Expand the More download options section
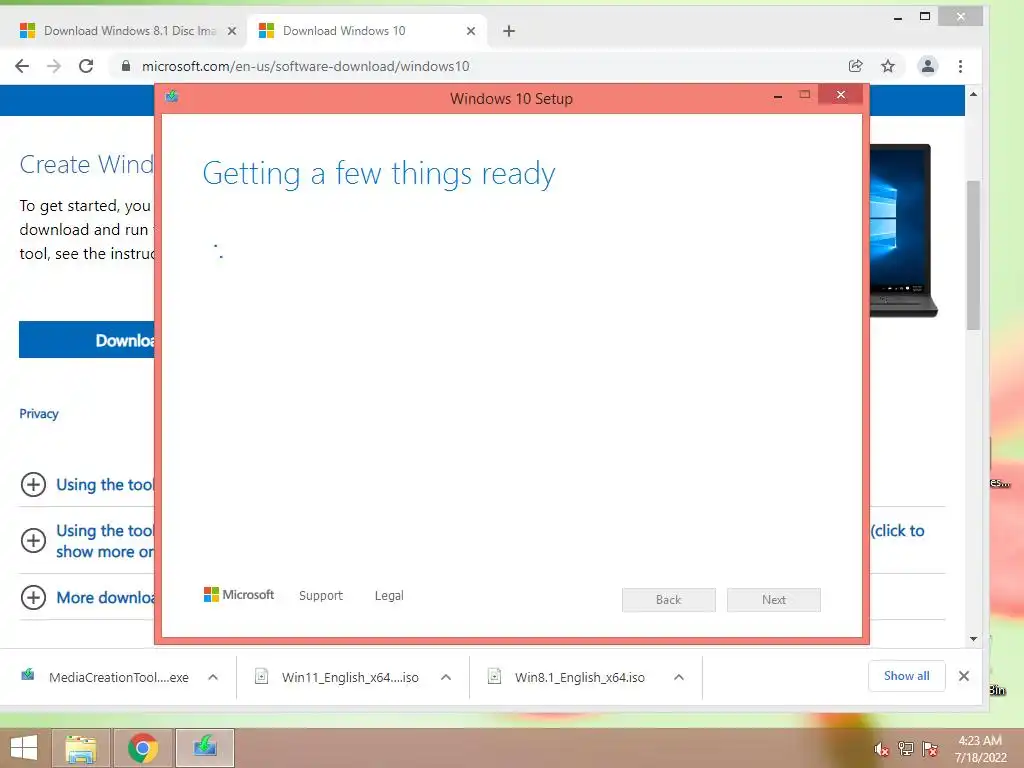Image resolution: width=1024 pixels, height=768 pixels. click(x=33, y=597)
